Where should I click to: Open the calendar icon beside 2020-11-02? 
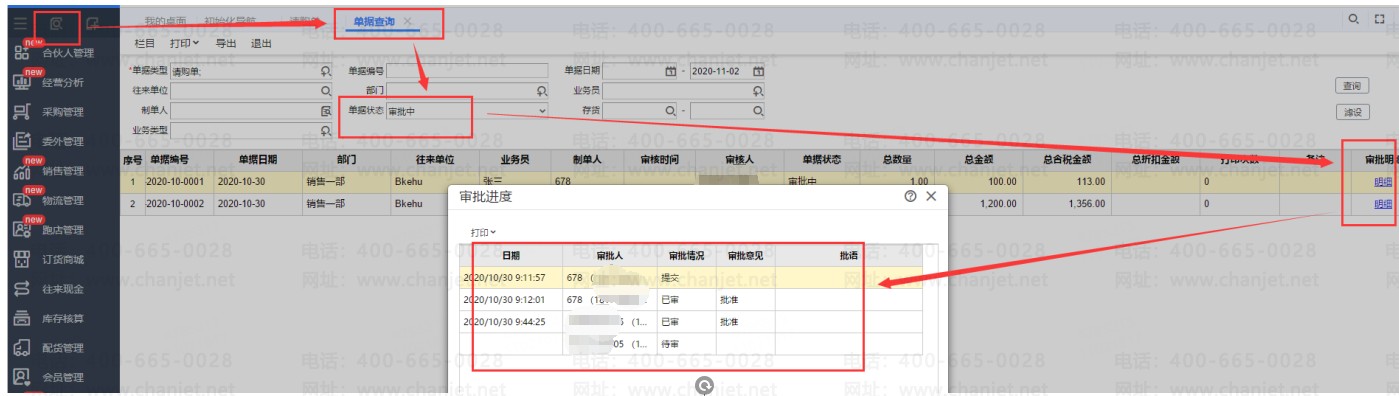pyautogui.click(x=758, y=71)
